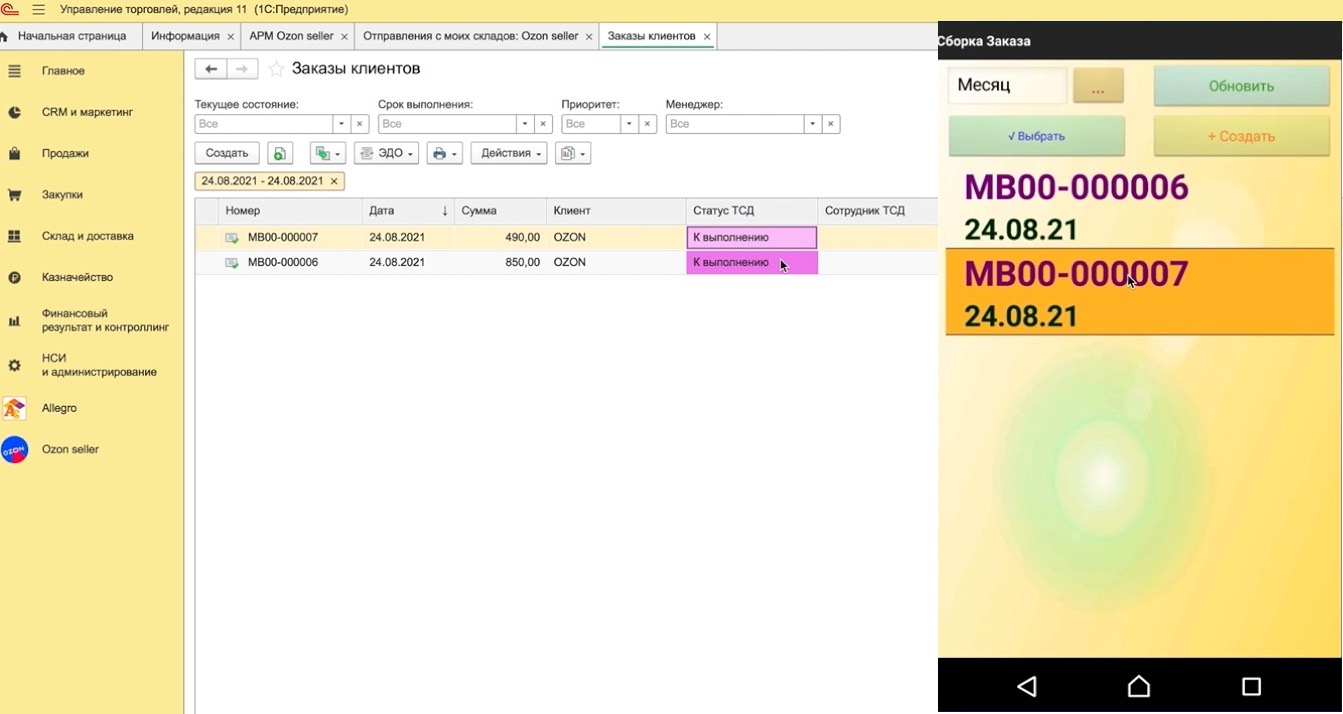Open the Главное section in the sidebar
1343x714 pixels.
pos(62,71)
